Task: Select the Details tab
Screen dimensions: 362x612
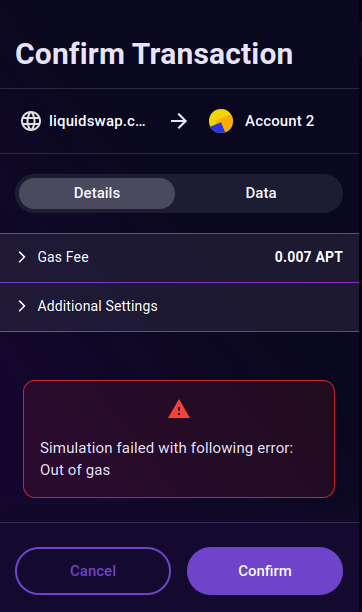Action: [x=97, y=193]
